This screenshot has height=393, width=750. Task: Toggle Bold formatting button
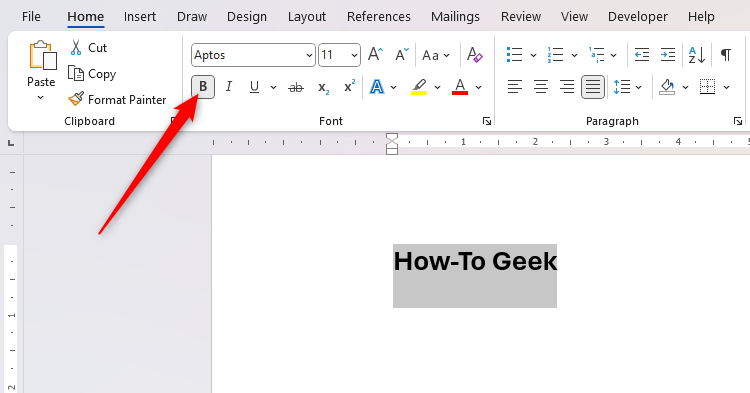pos(203,87)
